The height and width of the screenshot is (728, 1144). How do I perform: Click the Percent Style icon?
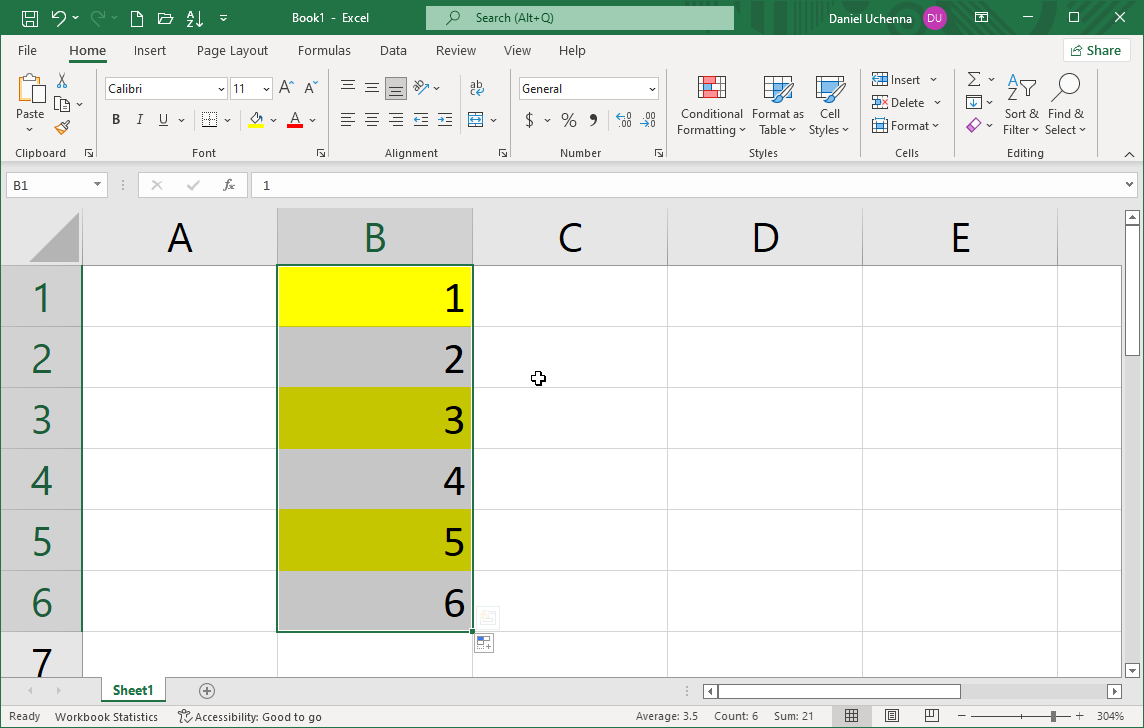(568, 120)
